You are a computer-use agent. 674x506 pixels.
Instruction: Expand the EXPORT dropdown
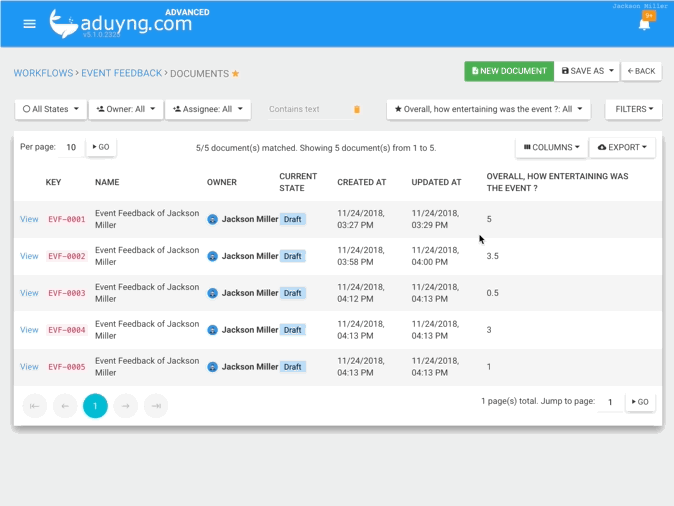point(622,147)
